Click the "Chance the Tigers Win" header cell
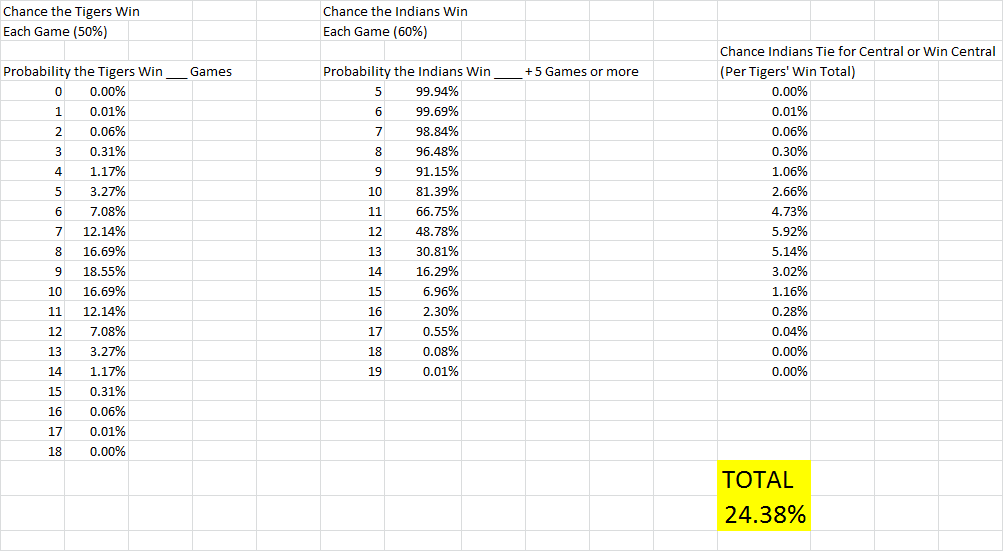Screen dimensions: 1003x551 [72, 11]
